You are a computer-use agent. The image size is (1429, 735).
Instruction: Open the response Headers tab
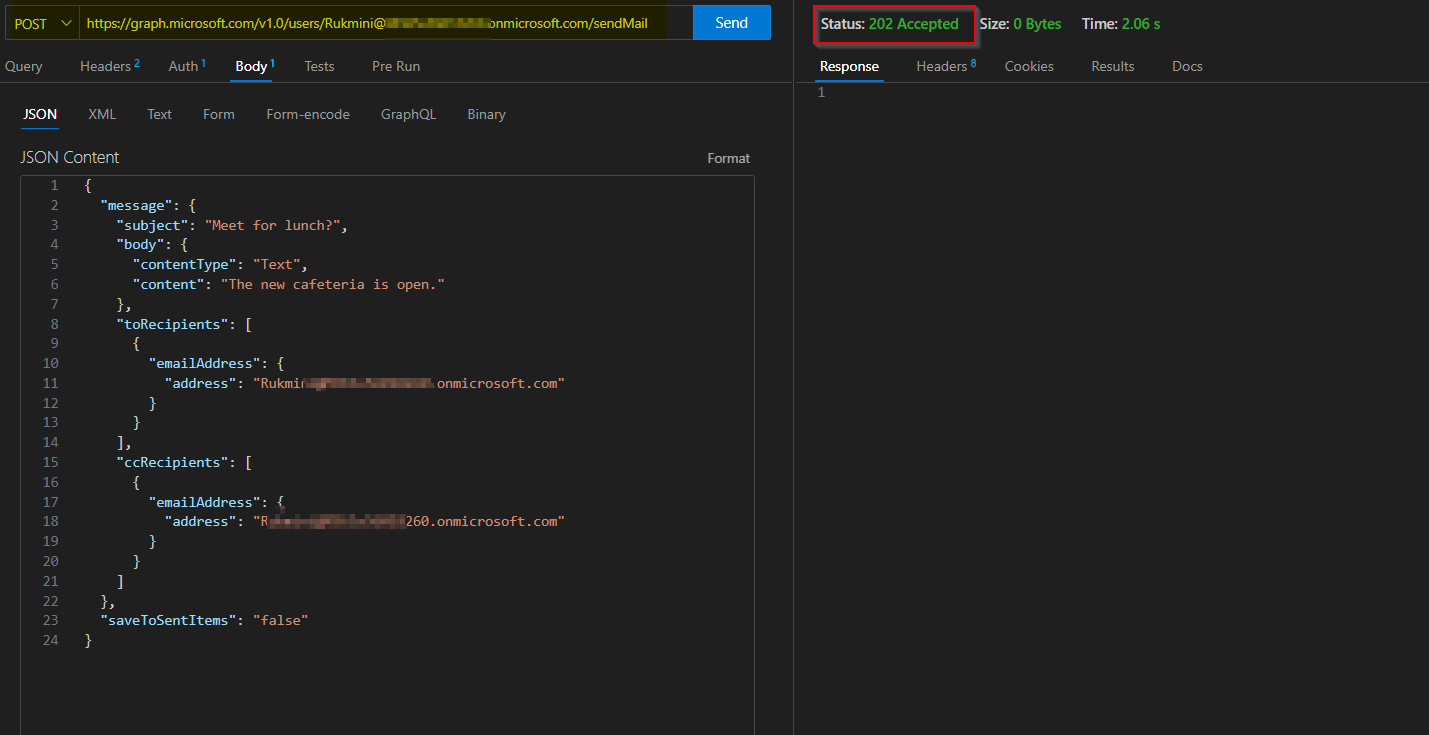(946, 66)
